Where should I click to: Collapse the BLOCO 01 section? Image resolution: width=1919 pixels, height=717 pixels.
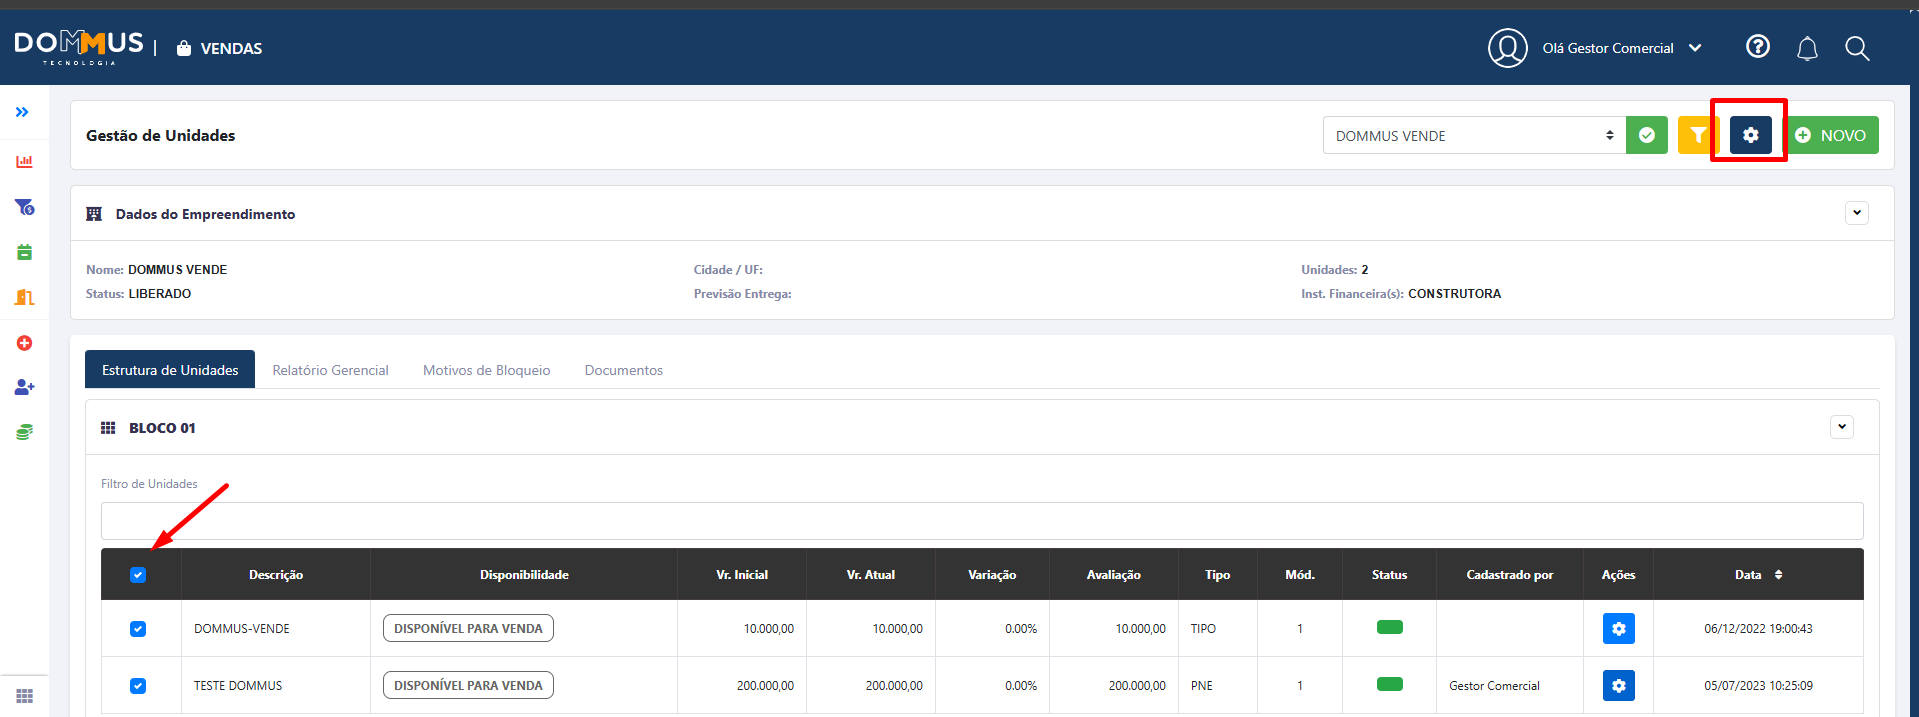pyautogui.click(x=1841, y=427)
